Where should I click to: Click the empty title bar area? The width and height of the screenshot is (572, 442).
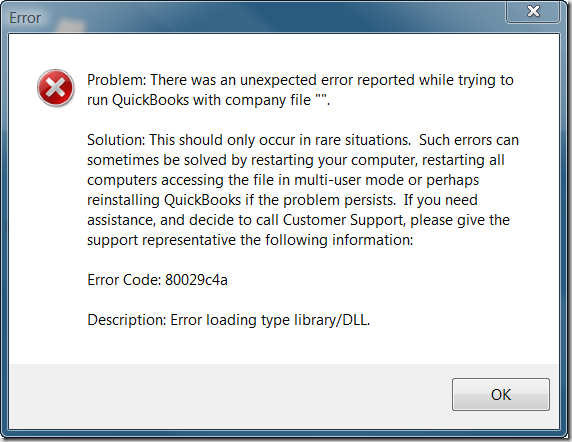click(x=274, y=18)
